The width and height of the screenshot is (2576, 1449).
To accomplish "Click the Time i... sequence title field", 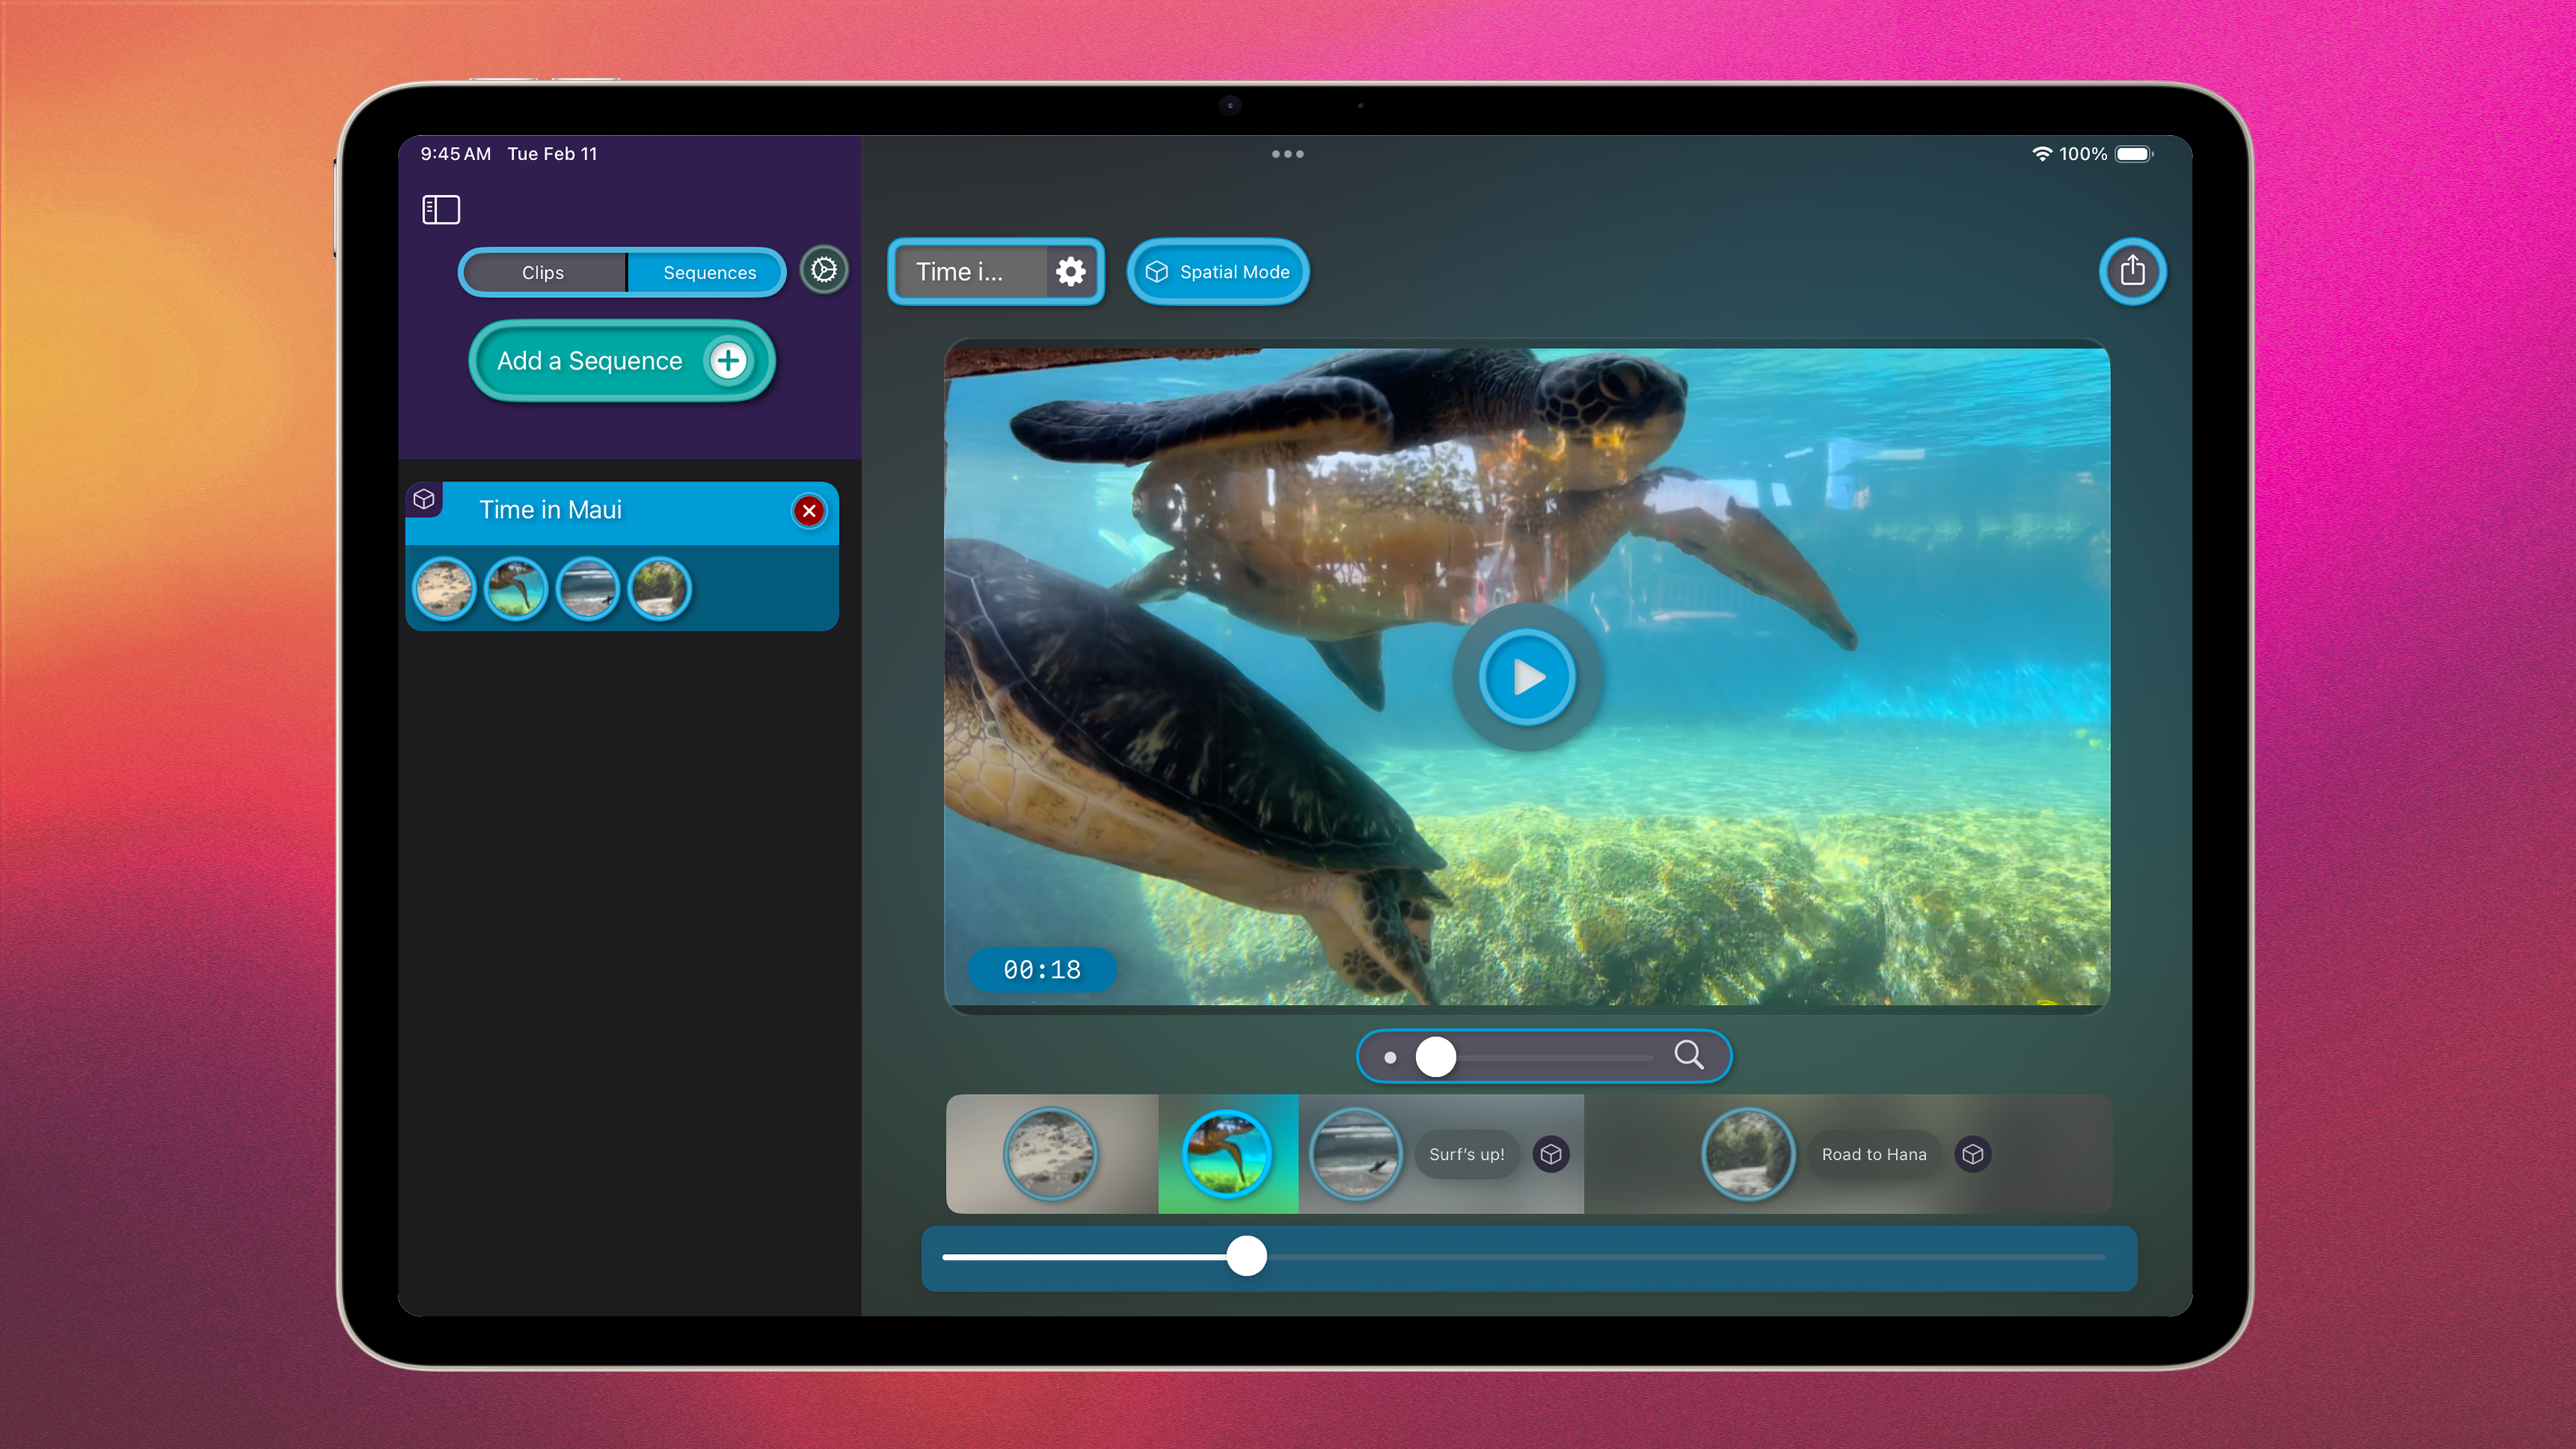I will (970, 272).
